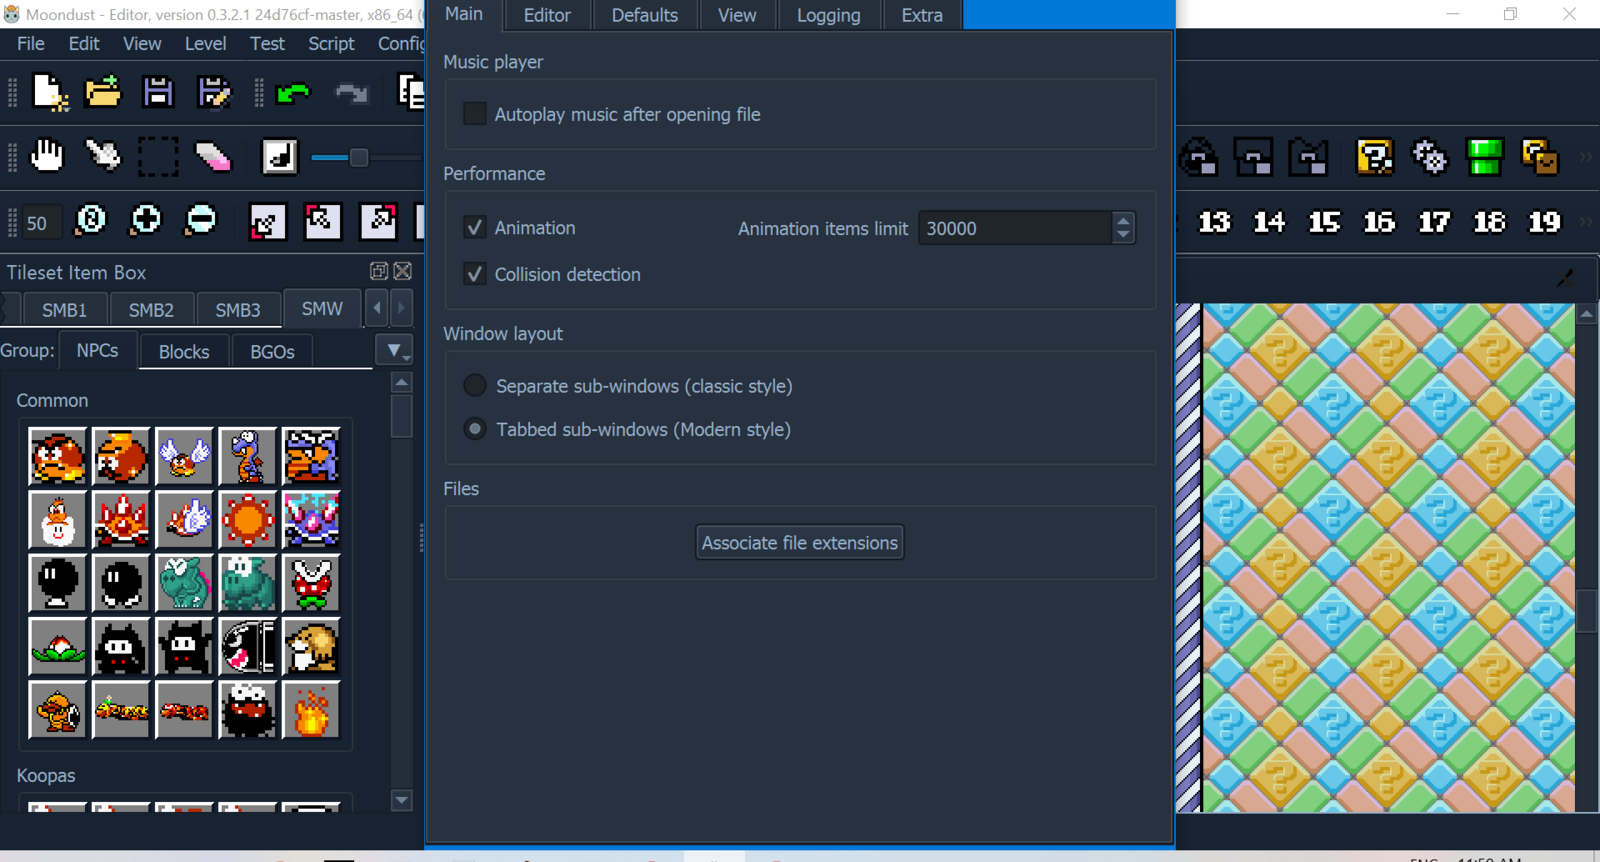Open the Edit menu
The image size is (1600, 862).
tap(84, 44)
